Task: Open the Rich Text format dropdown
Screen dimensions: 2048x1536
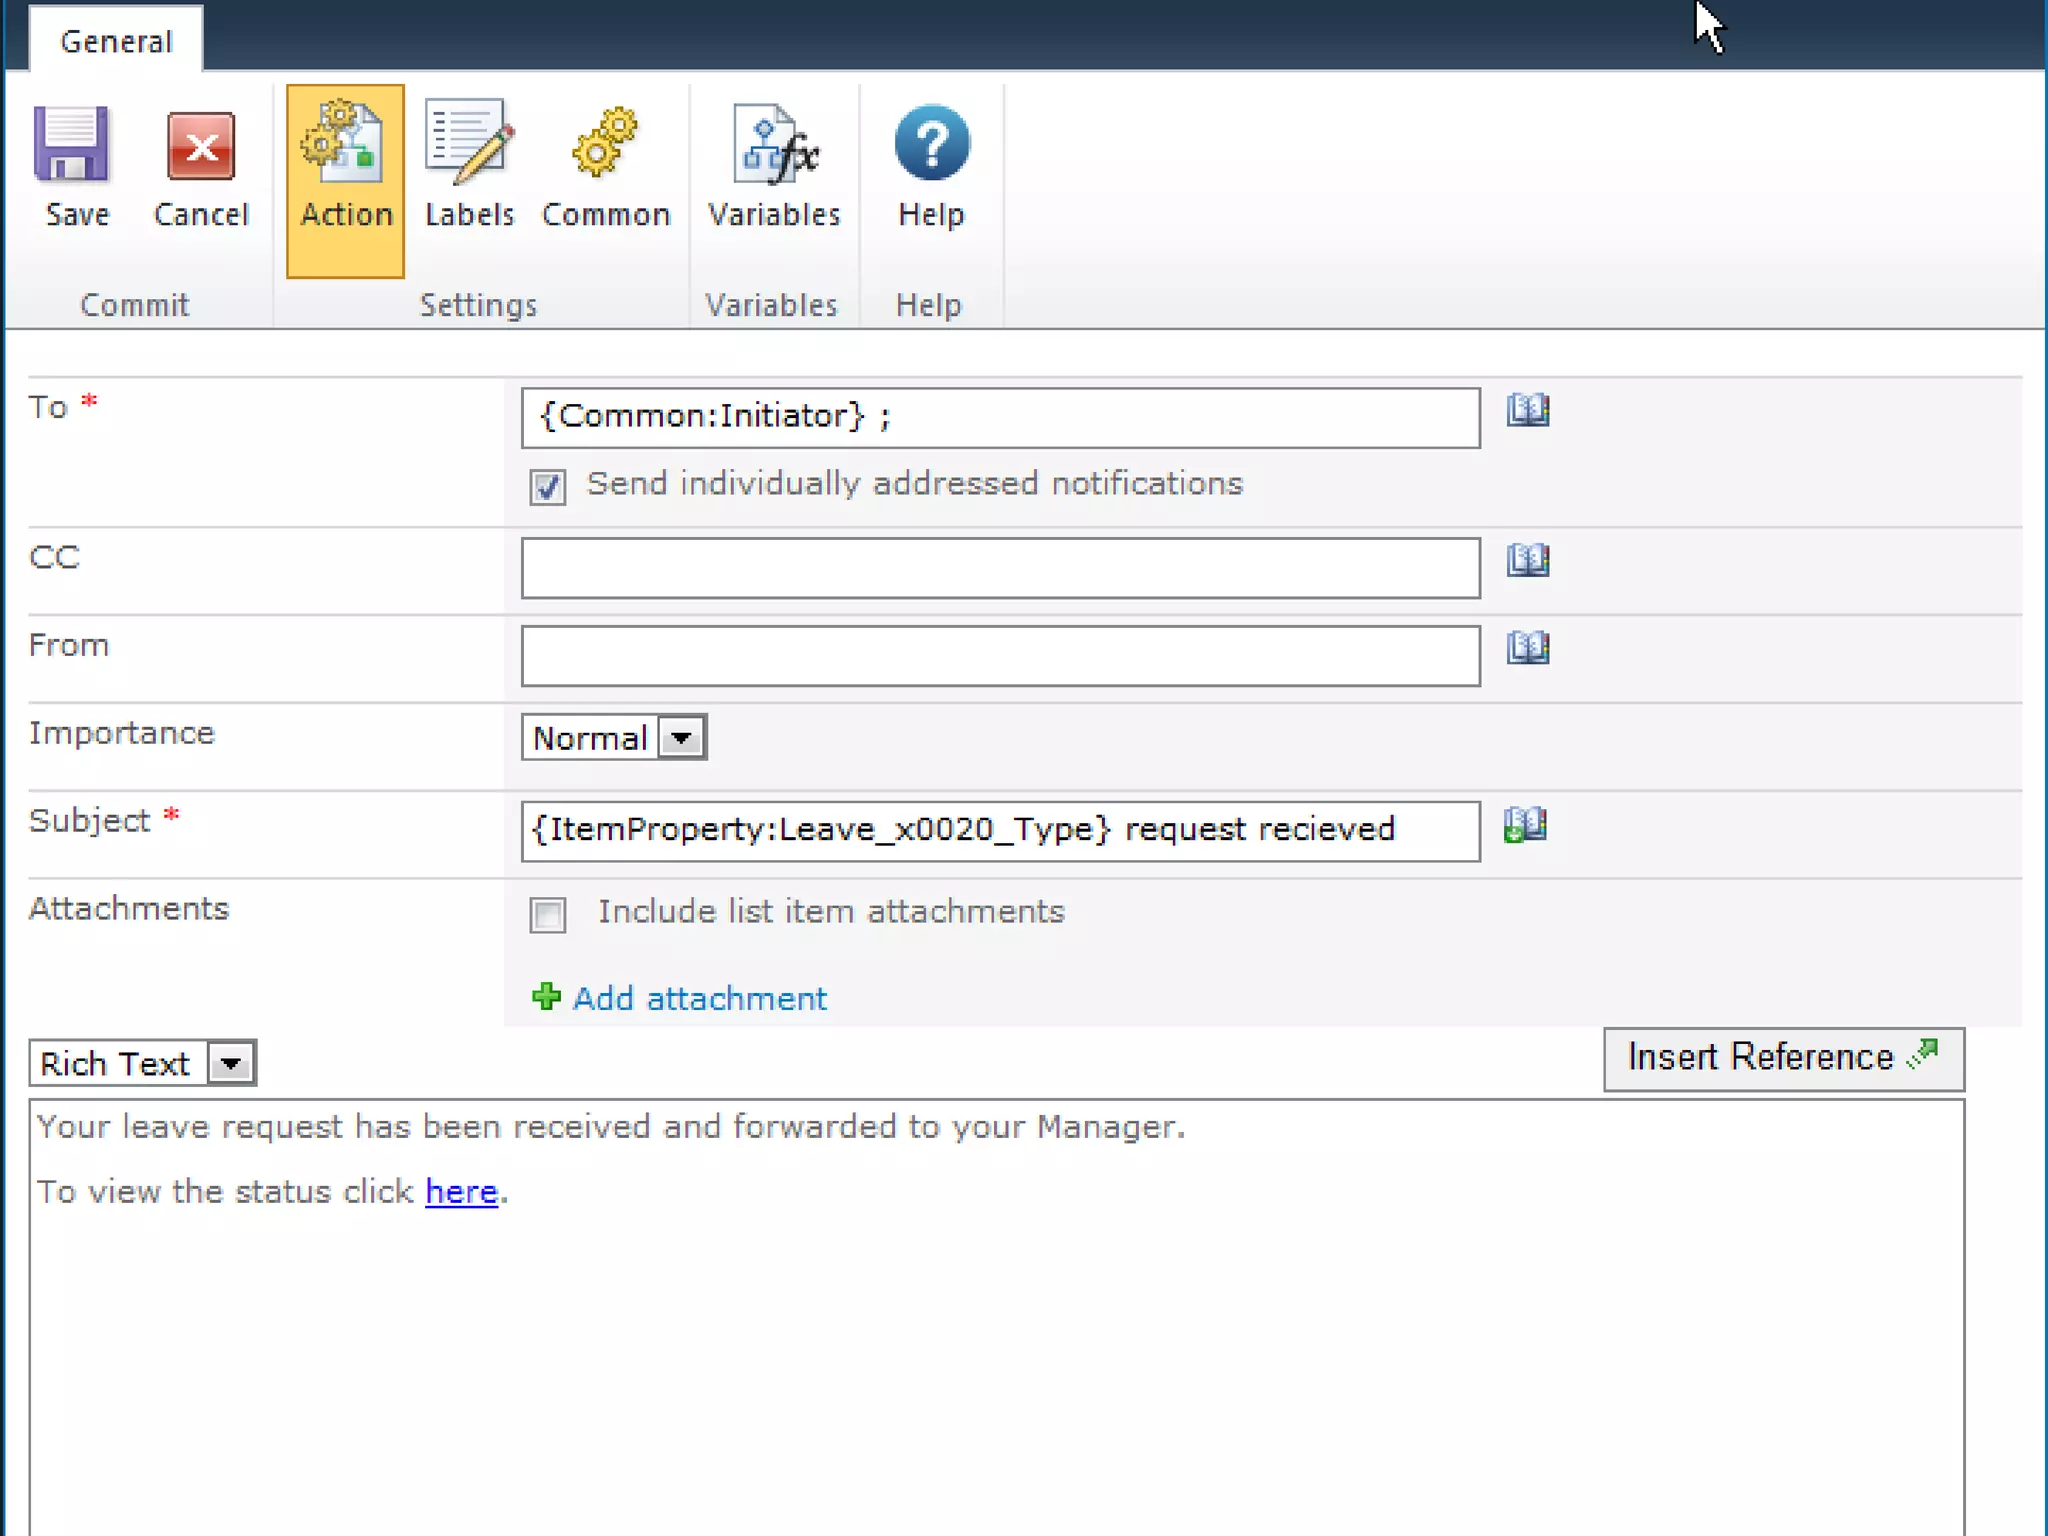Action: (x=231, y=1063)
